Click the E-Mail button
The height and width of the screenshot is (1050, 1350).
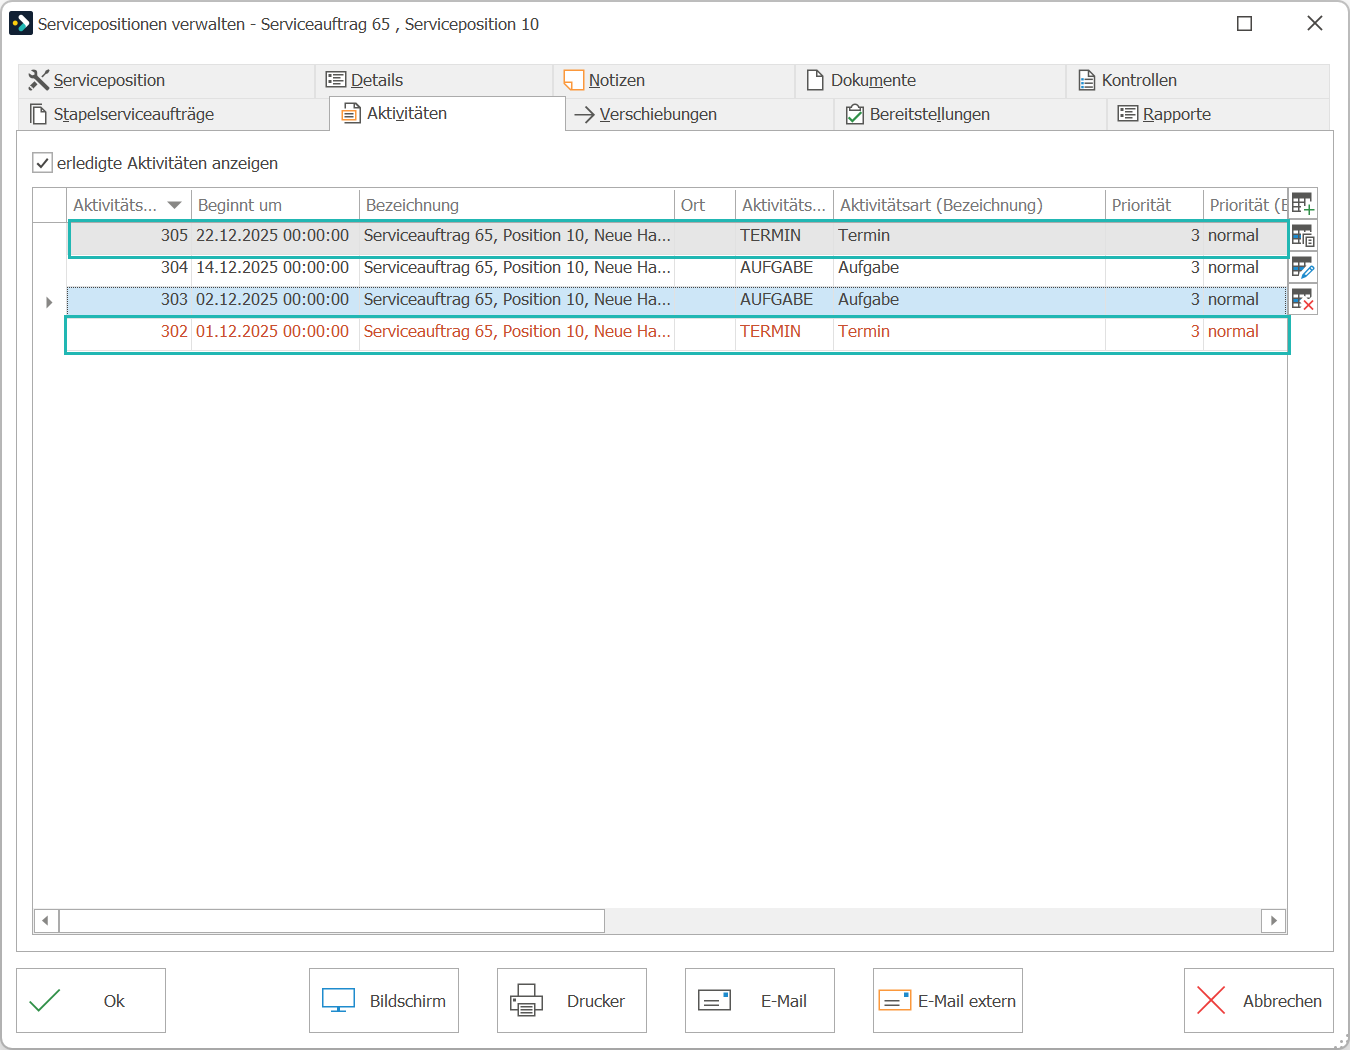[760, 1000]
